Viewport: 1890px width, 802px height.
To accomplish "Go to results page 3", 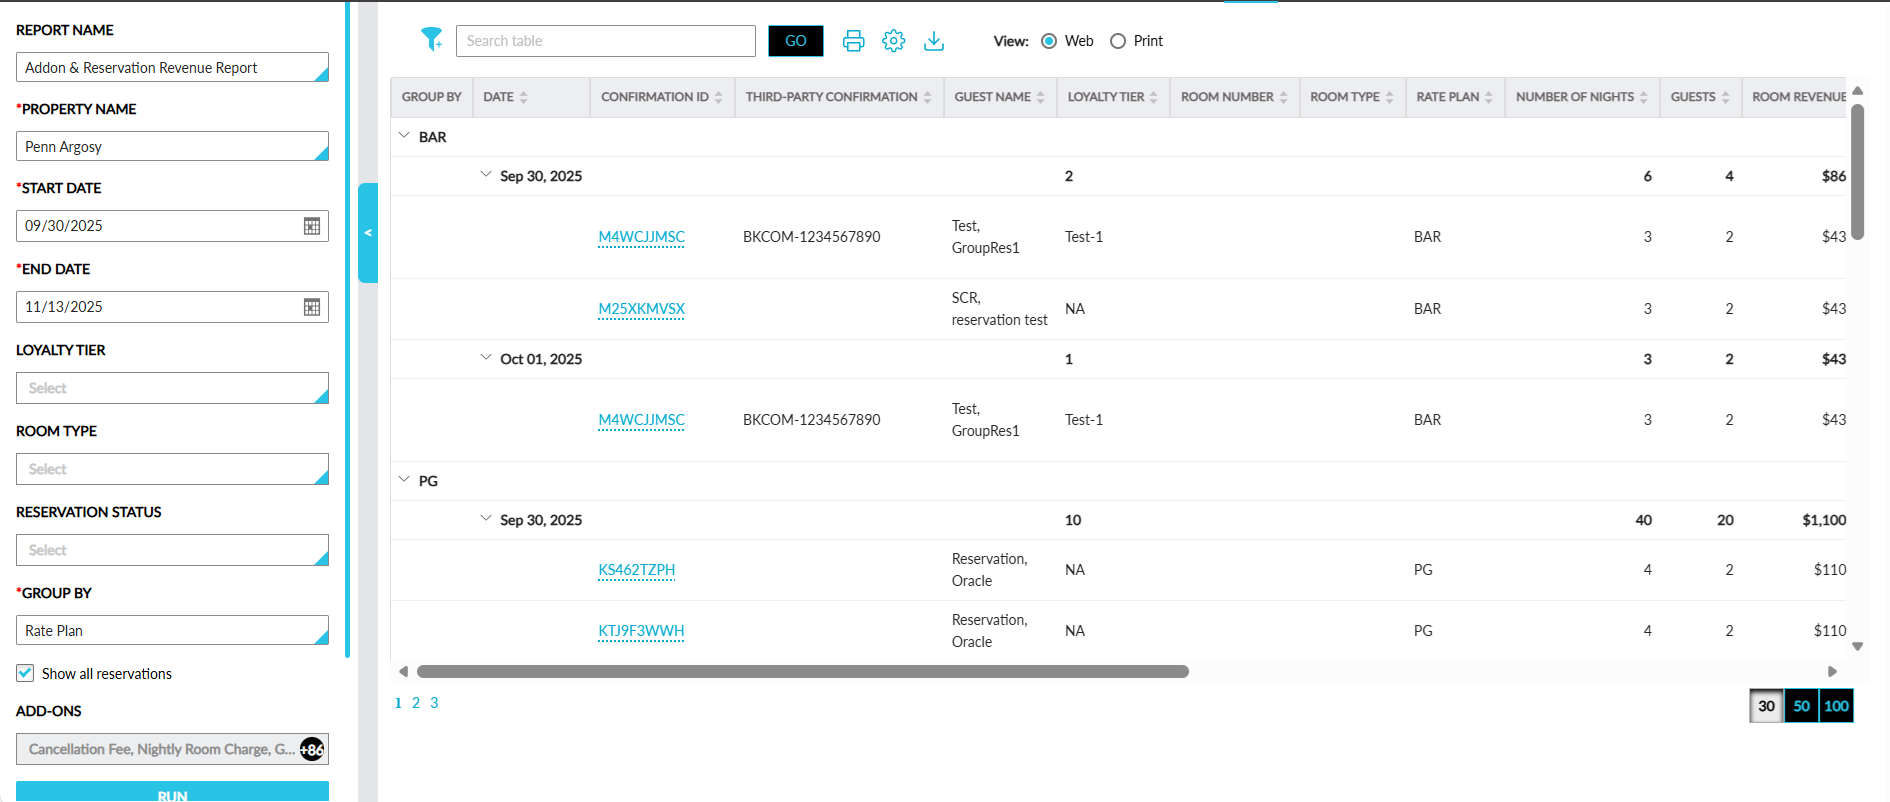I will 434,703.
